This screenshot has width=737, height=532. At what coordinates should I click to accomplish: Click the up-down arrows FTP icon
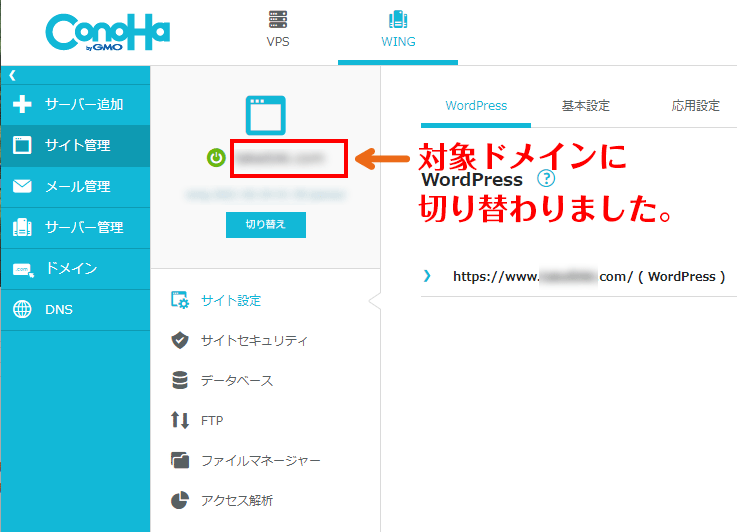[x=180, y=420]
